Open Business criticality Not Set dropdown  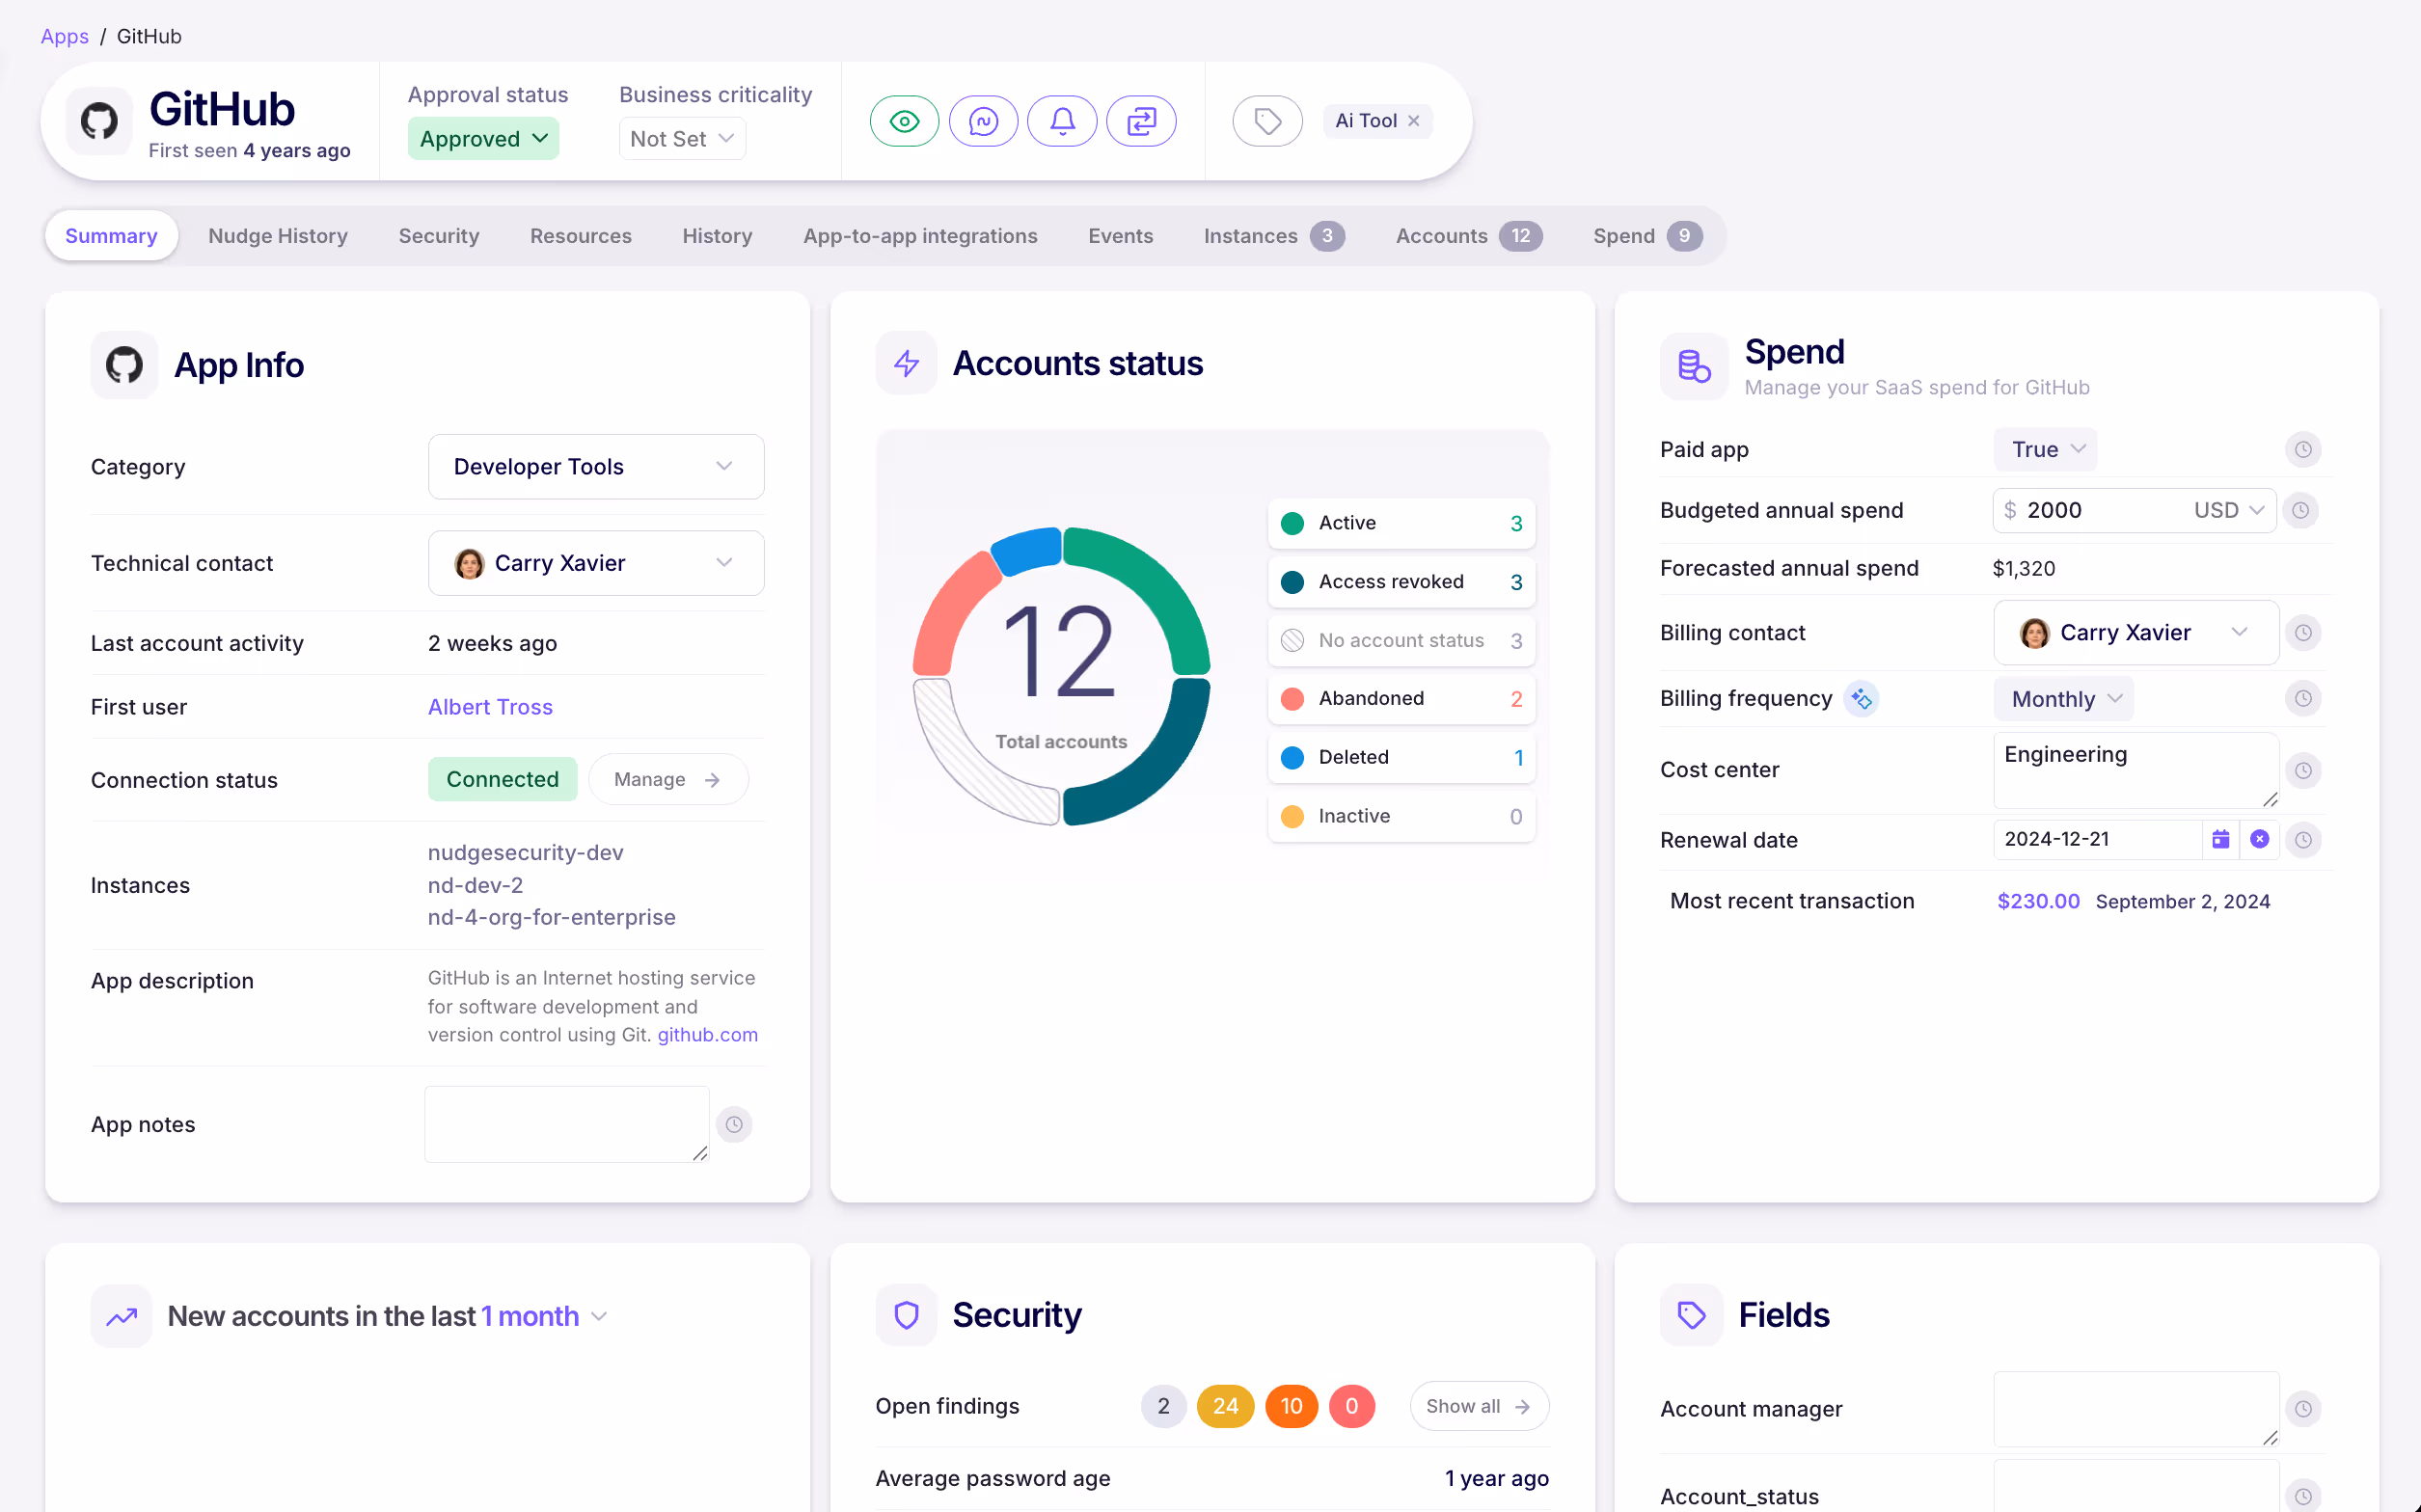coord(682,139)
